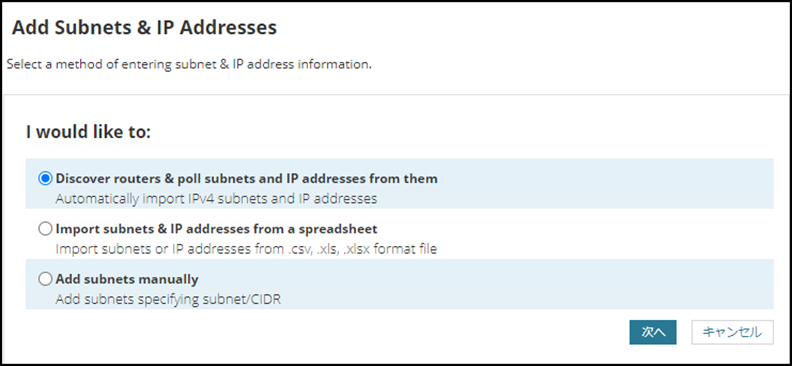
Task: Click the 'Discover routers & poll subnets' label text
Action: click(x=246, y=178)
